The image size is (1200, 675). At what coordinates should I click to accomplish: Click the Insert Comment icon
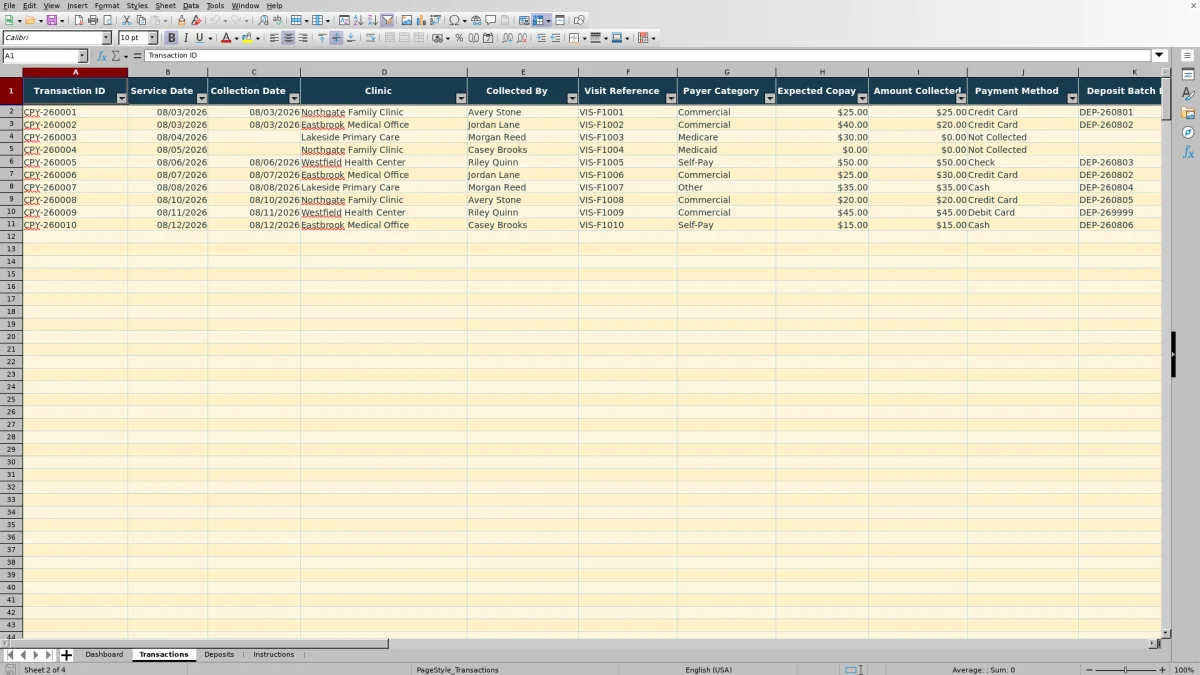[491, 20]
